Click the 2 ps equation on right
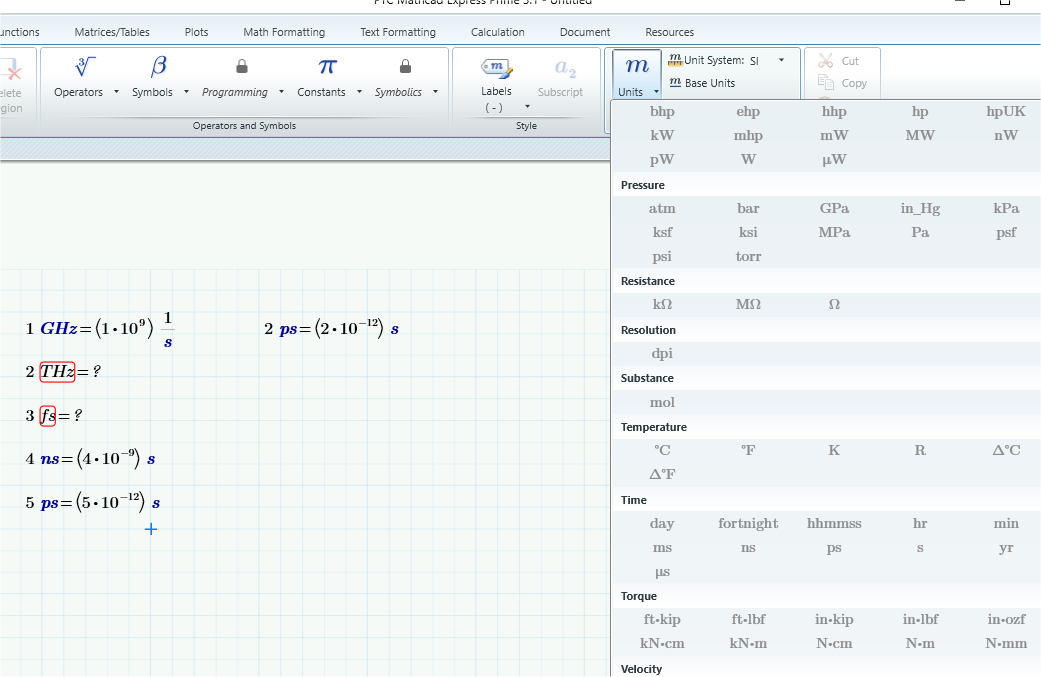1041x677 pixels. 331,329
